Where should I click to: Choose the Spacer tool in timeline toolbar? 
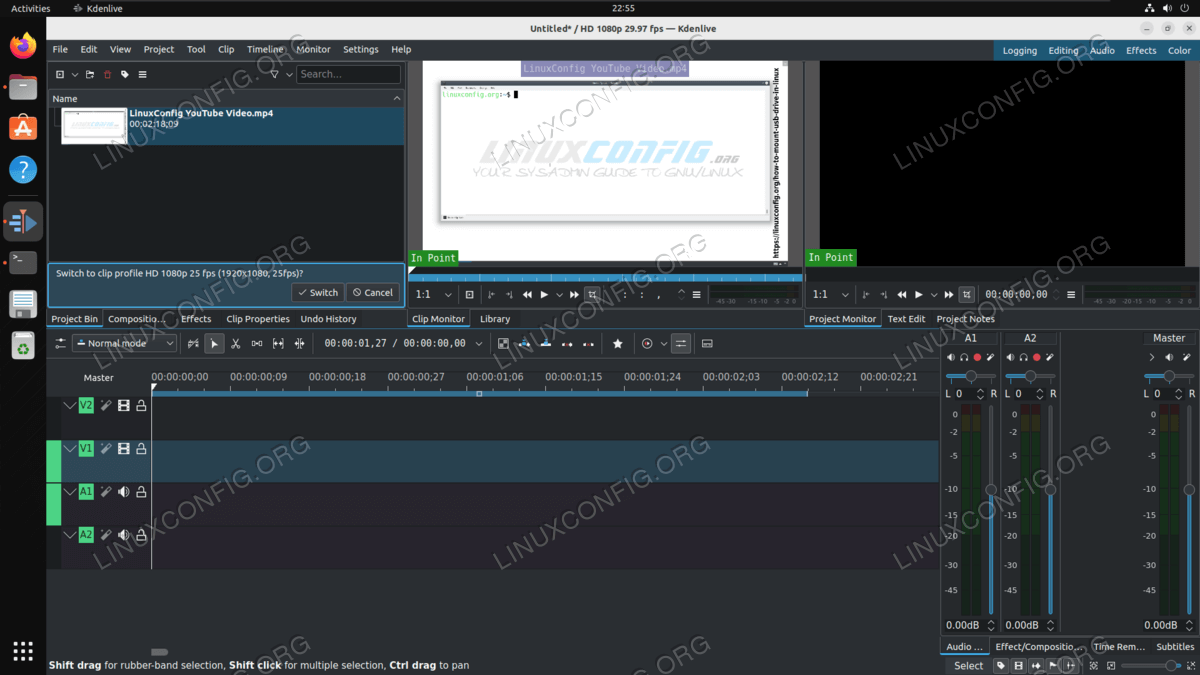pyautogui.click(x=257, y=344)
